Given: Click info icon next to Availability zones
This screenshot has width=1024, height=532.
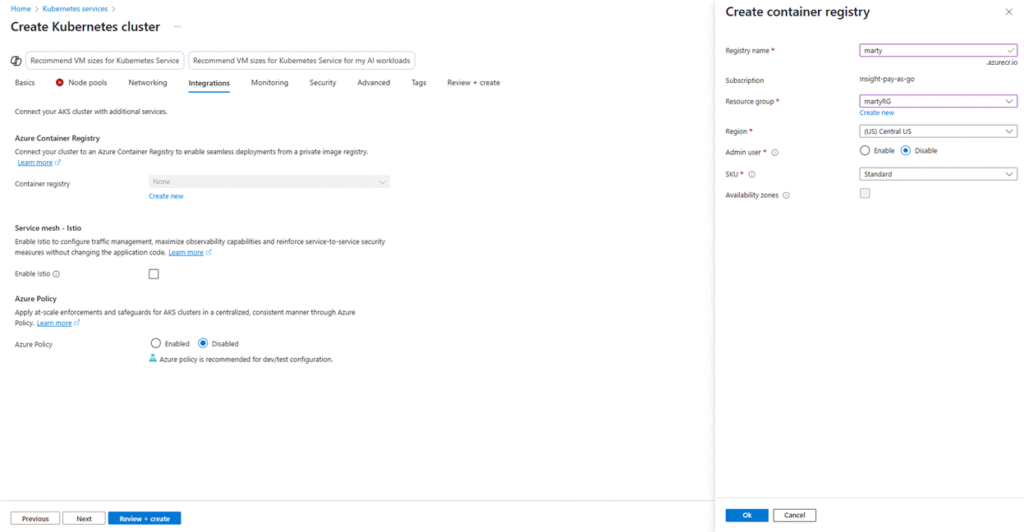Looking at the screenshot, I should pyautogui.click(x=786, y=196).
